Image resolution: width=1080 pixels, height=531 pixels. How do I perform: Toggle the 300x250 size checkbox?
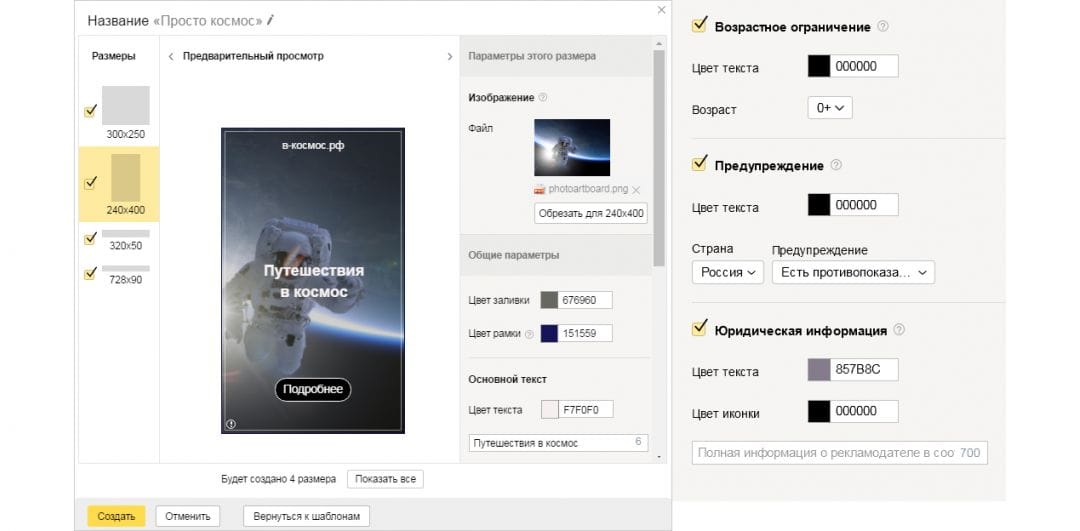pos(90,111)
